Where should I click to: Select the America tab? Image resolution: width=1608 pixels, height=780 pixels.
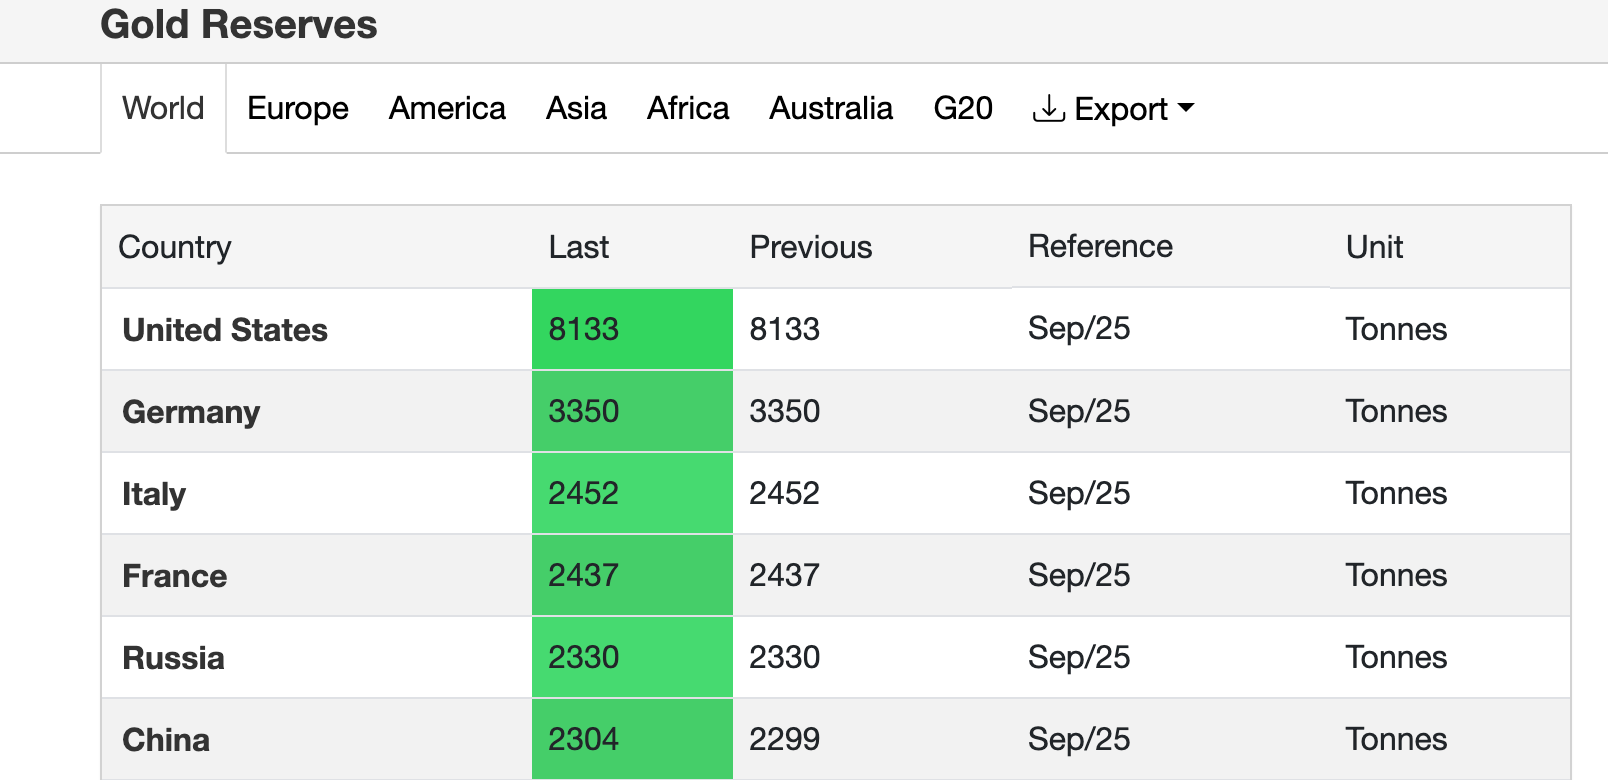point(447,108)
